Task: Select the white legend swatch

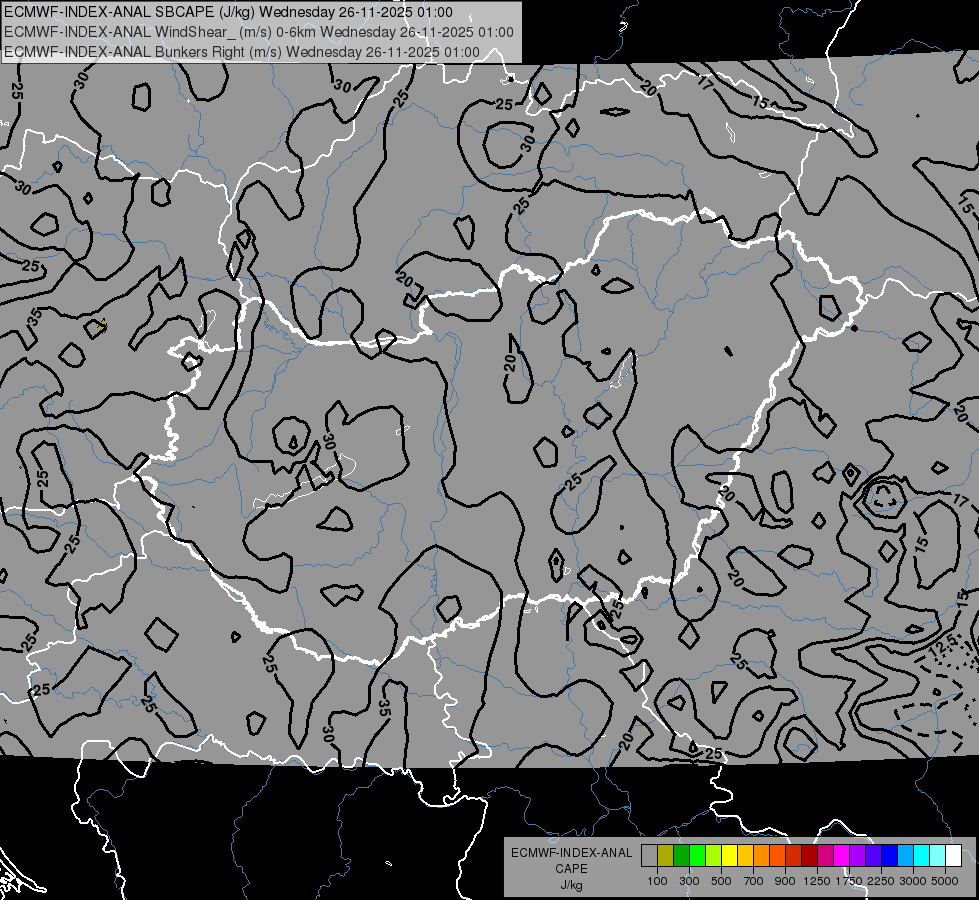Action: click(954, 855)
